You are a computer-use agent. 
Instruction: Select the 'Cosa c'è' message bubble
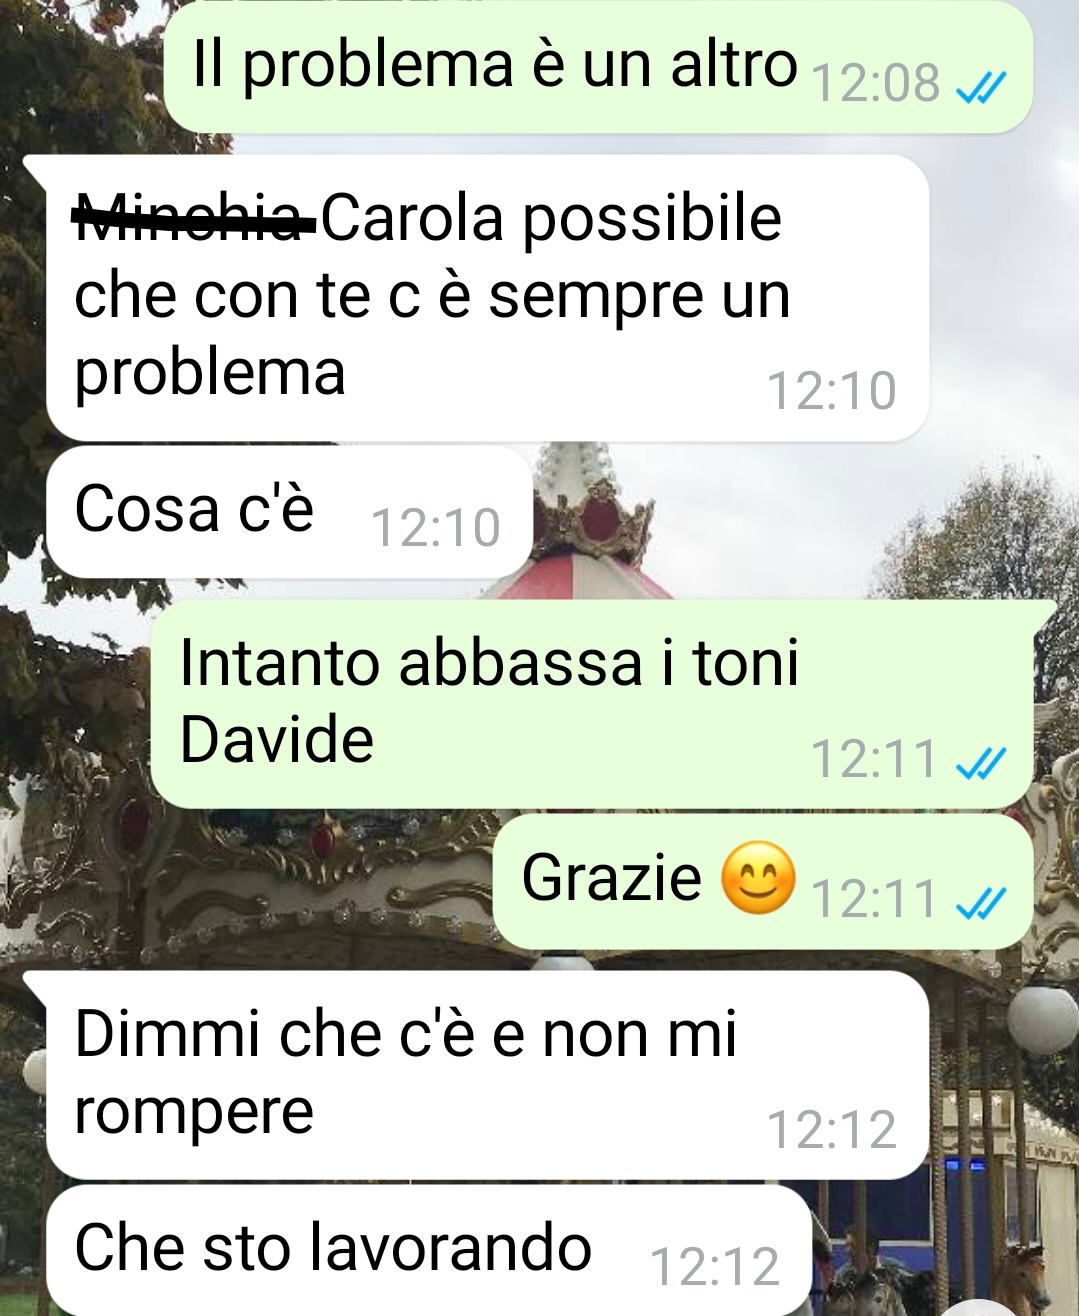289,512
